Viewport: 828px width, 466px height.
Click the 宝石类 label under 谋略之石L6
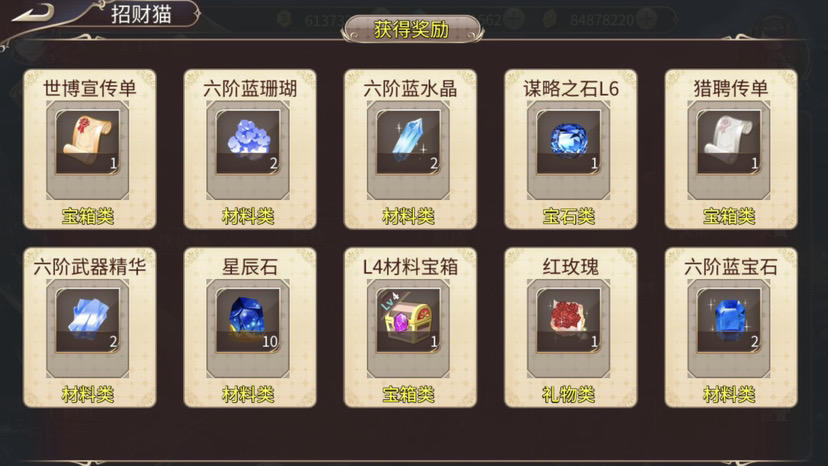point(569,216)
